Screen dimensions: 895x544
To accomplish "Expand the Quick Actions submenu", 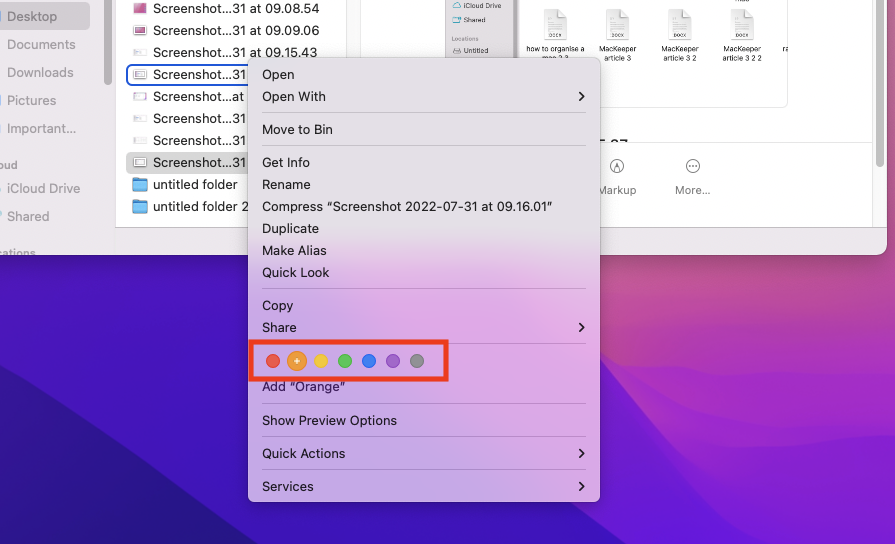I will pyautogui.click(x=424, y=454).
